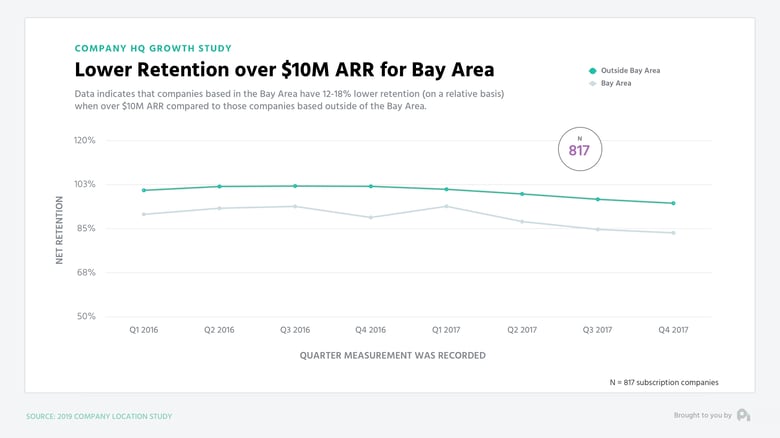Select the Bay Area Q1 2017 data point
Screen dimensions: 780x438
pyautogui.click(x=446, y=206)
